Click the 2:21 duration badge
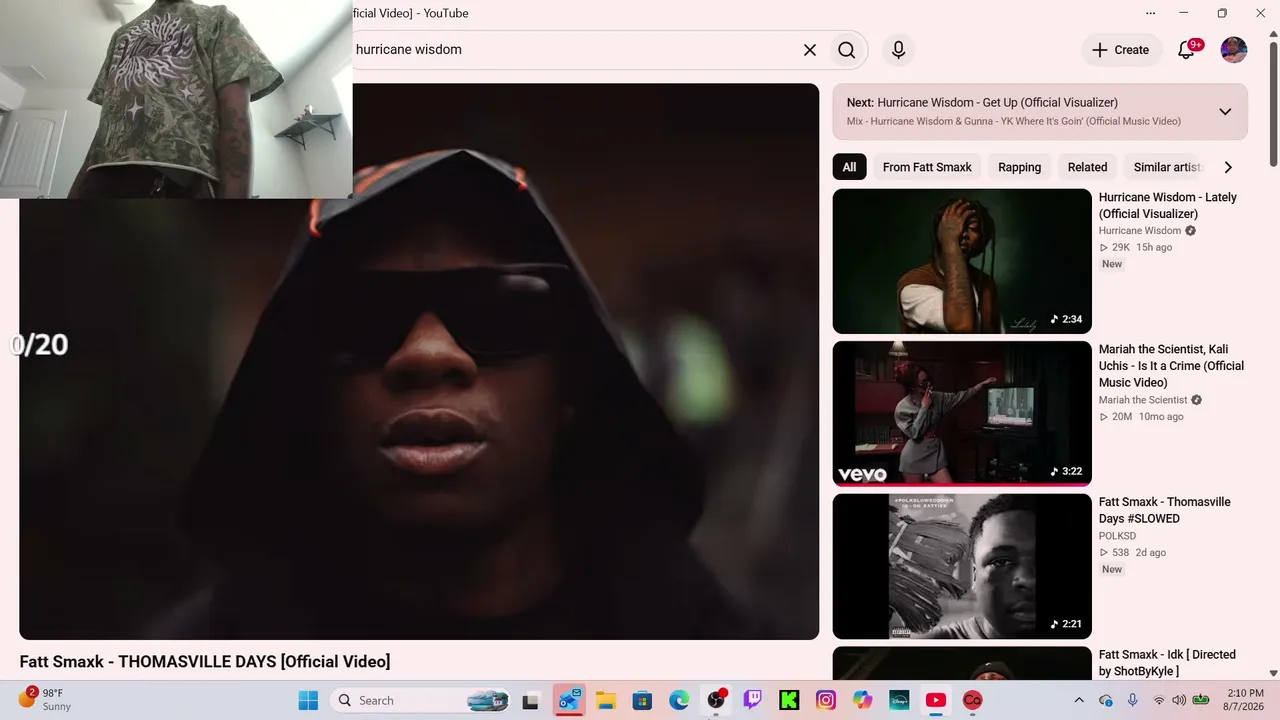Image resolution: width=1280 pixels, height=720 pixels. pyautogui.click(x=1066, y=624)
